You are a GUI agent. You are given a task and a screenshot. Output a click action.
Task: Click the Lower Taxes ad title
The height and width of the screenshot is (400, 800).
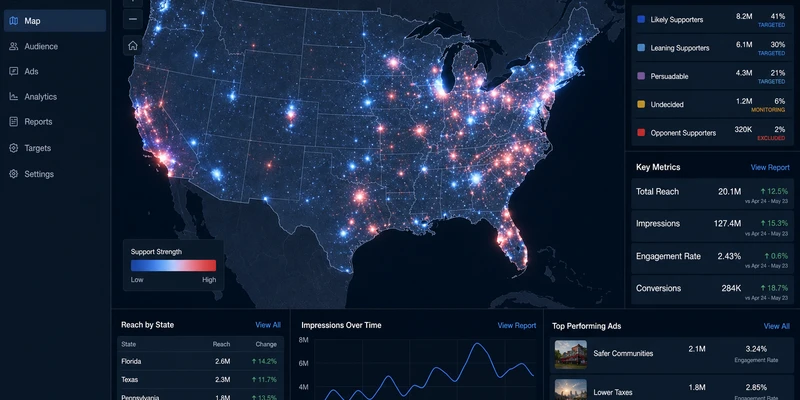coord(613,392)
